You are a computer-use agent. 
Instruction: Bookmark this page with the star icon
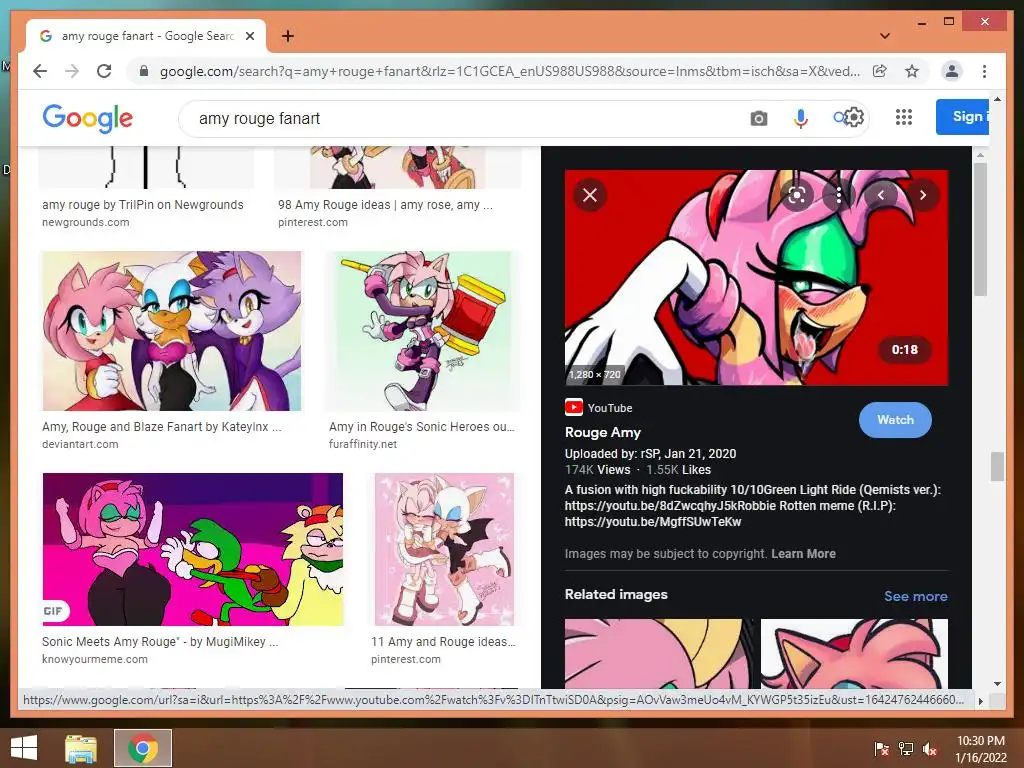[912, 71]
